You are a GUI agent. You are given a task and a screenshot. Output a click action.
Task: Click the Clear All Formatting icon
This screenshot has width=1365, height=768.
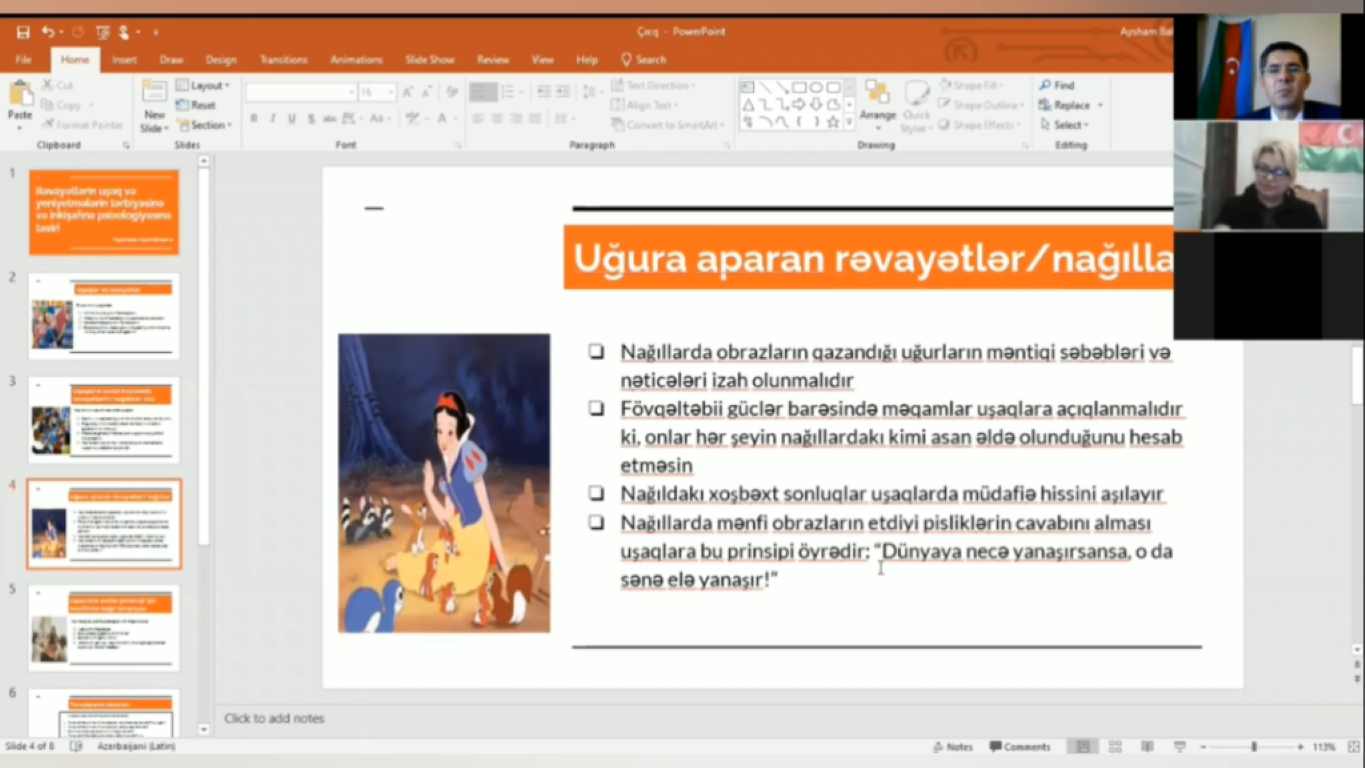click(452, 92)
